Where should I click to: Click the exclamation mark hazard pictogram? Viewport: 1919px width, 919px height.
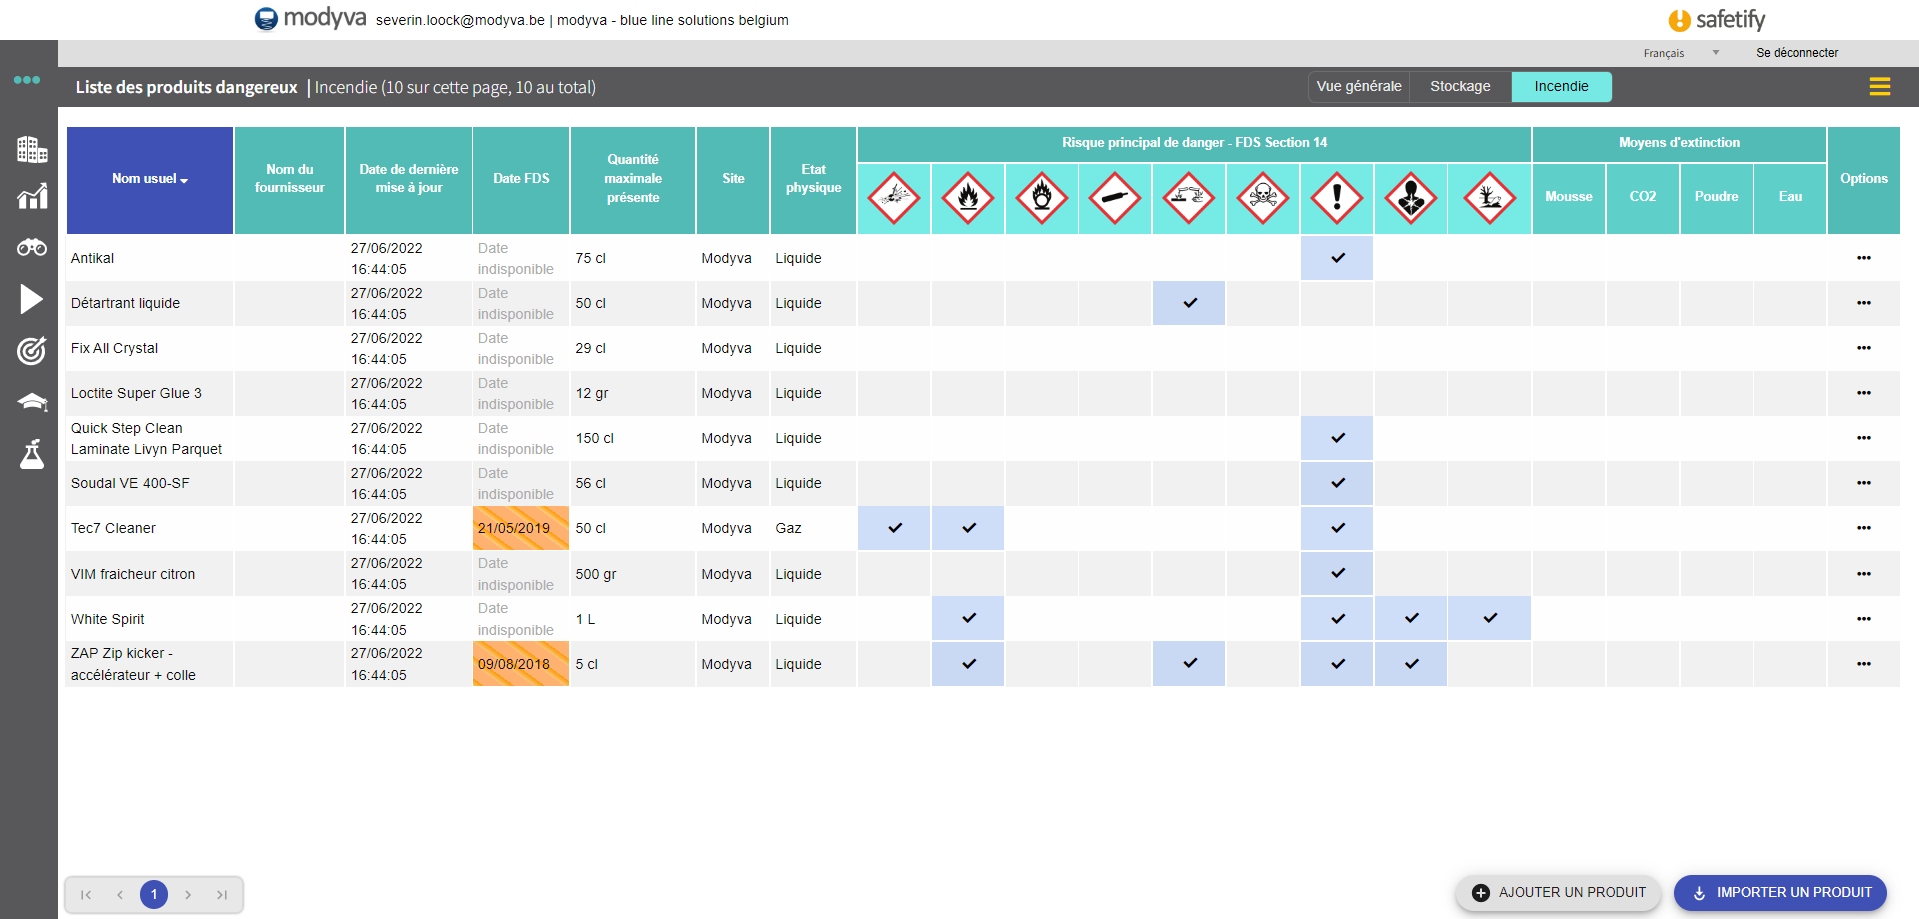[x=1337, y=197]
